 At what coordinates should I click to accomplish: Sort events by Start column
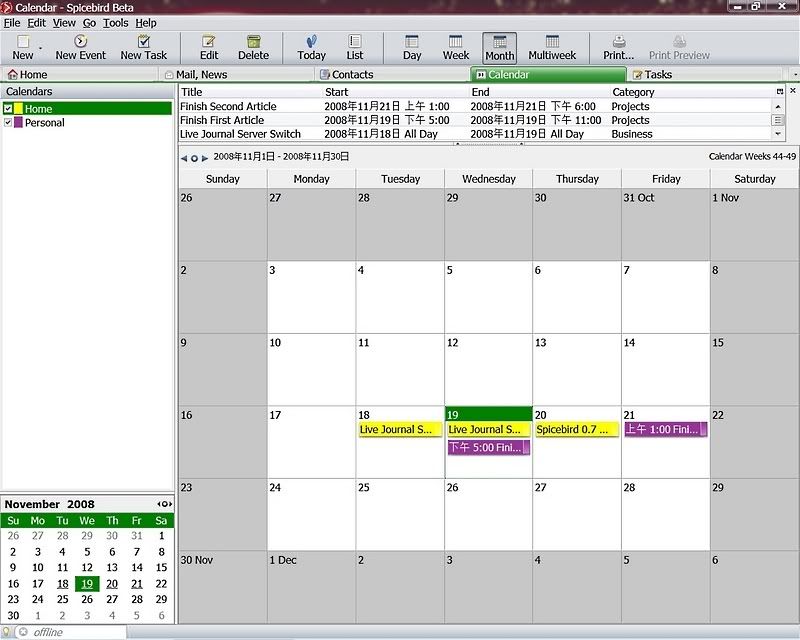396,92
